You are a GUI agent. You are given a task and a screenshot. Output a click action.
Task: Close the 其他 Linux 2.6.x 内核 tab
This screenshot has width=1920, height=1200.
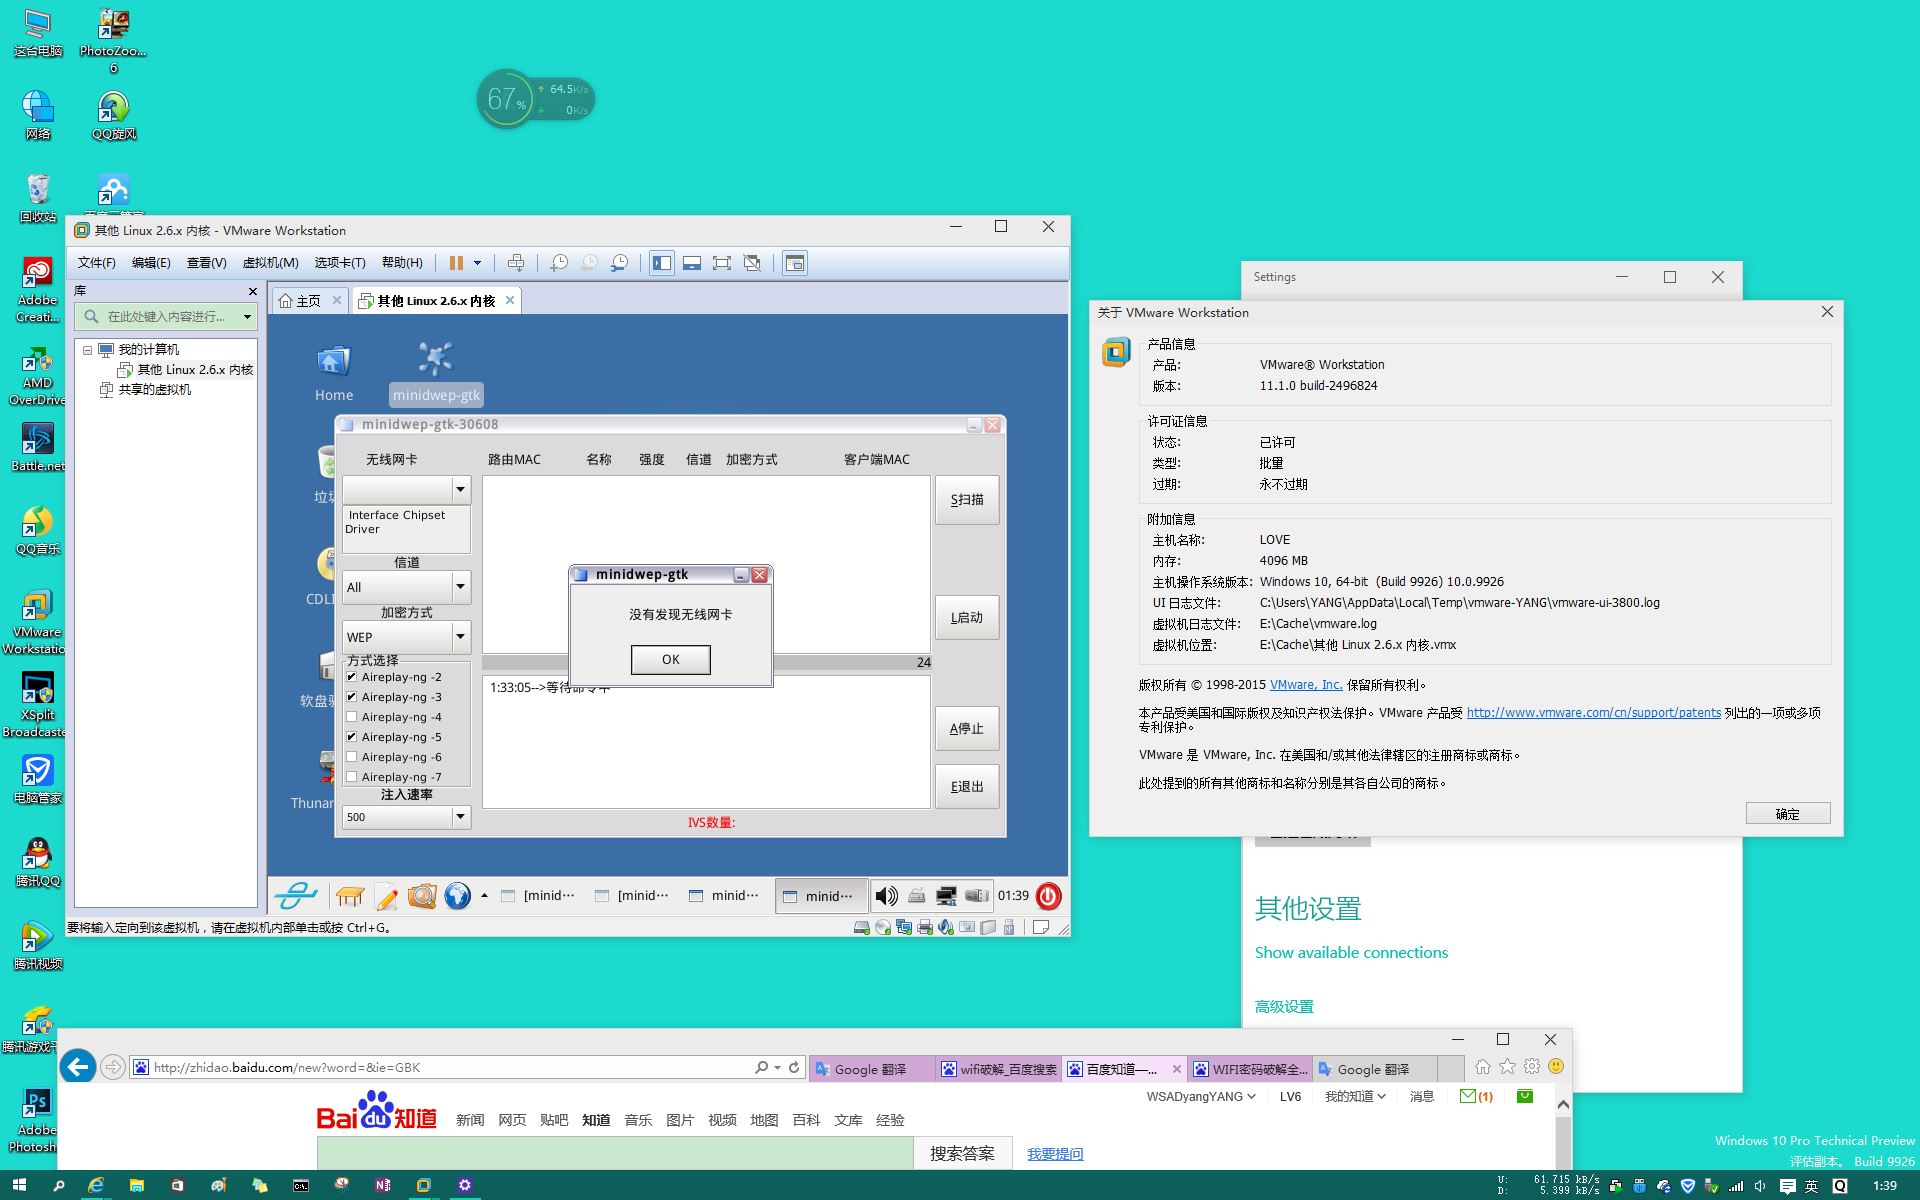click(x=510, y=300)
